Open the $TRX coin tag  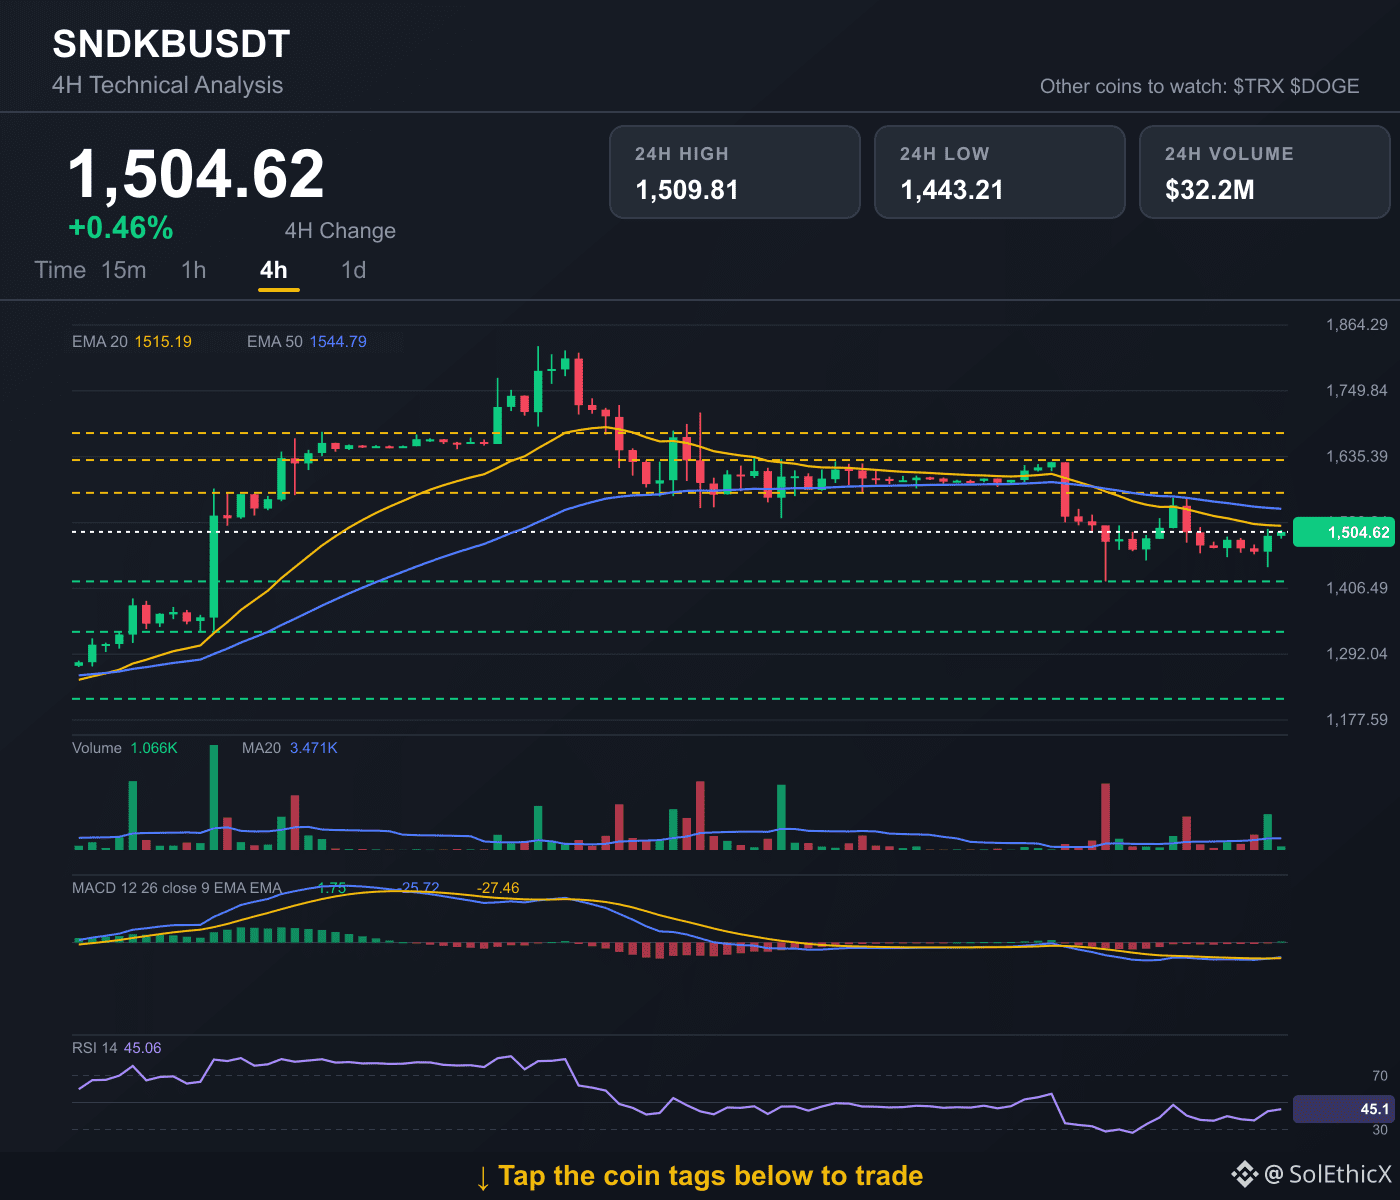[1258, 86]
